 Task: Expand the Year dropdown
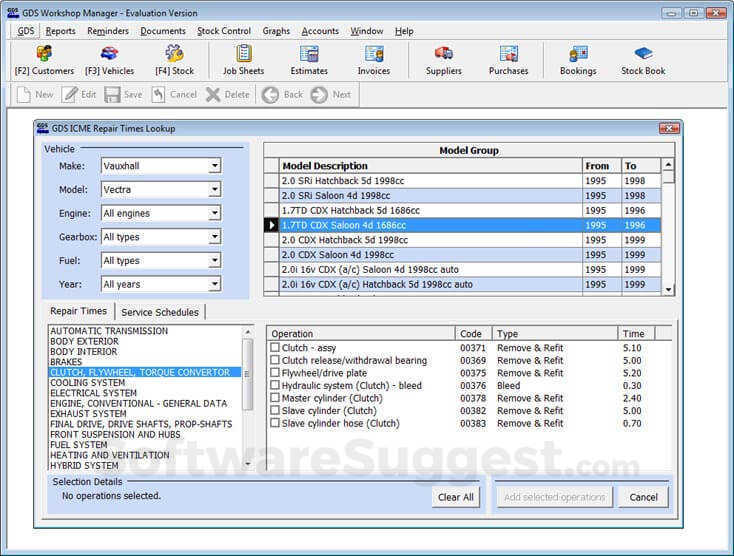click(x=215, y=285)
